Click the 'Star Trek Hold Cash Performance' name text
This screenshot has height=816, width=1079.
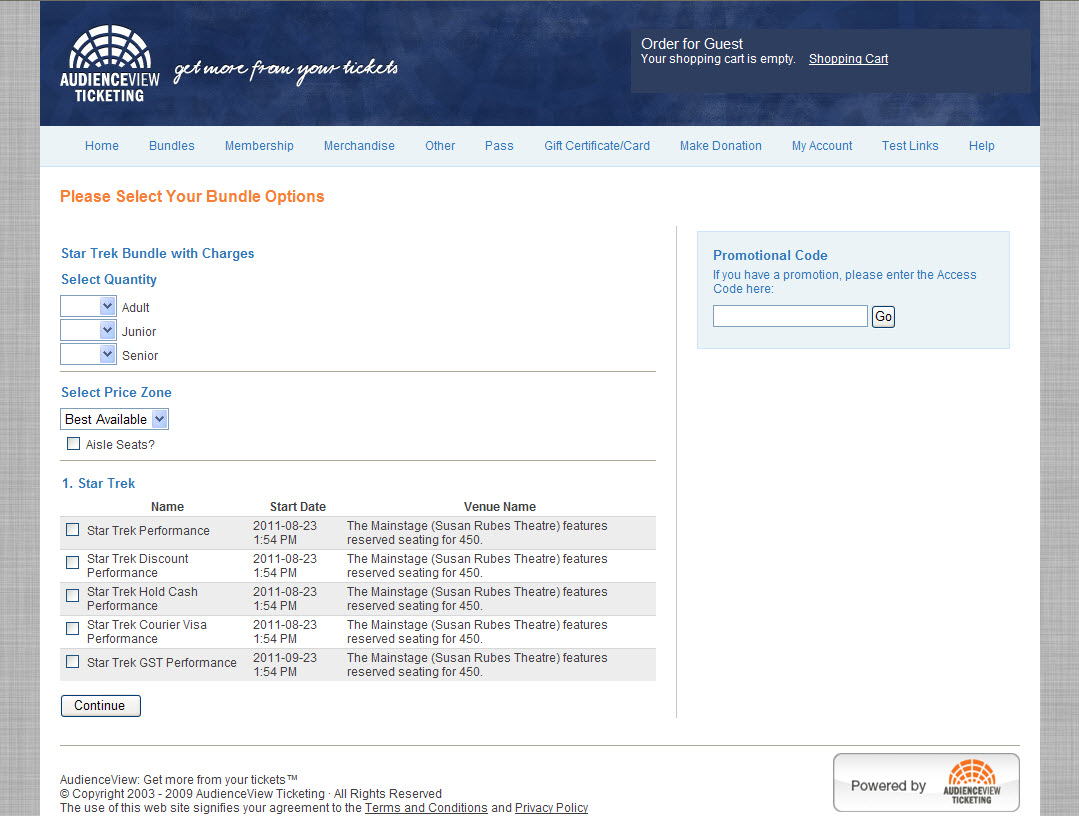pos(142,599)
